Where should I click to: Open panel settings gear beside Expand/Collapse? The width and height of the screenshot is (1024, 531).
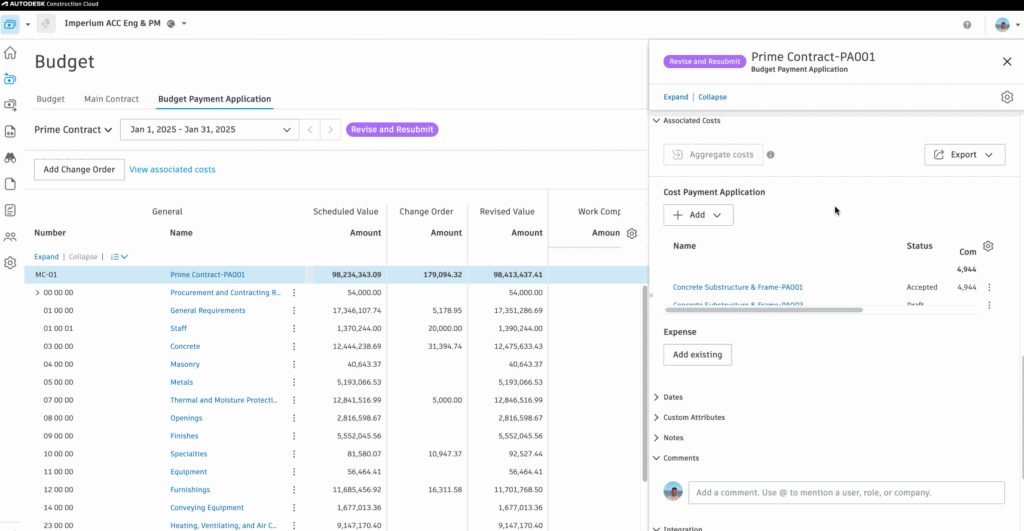click(x=1007, y=97)
